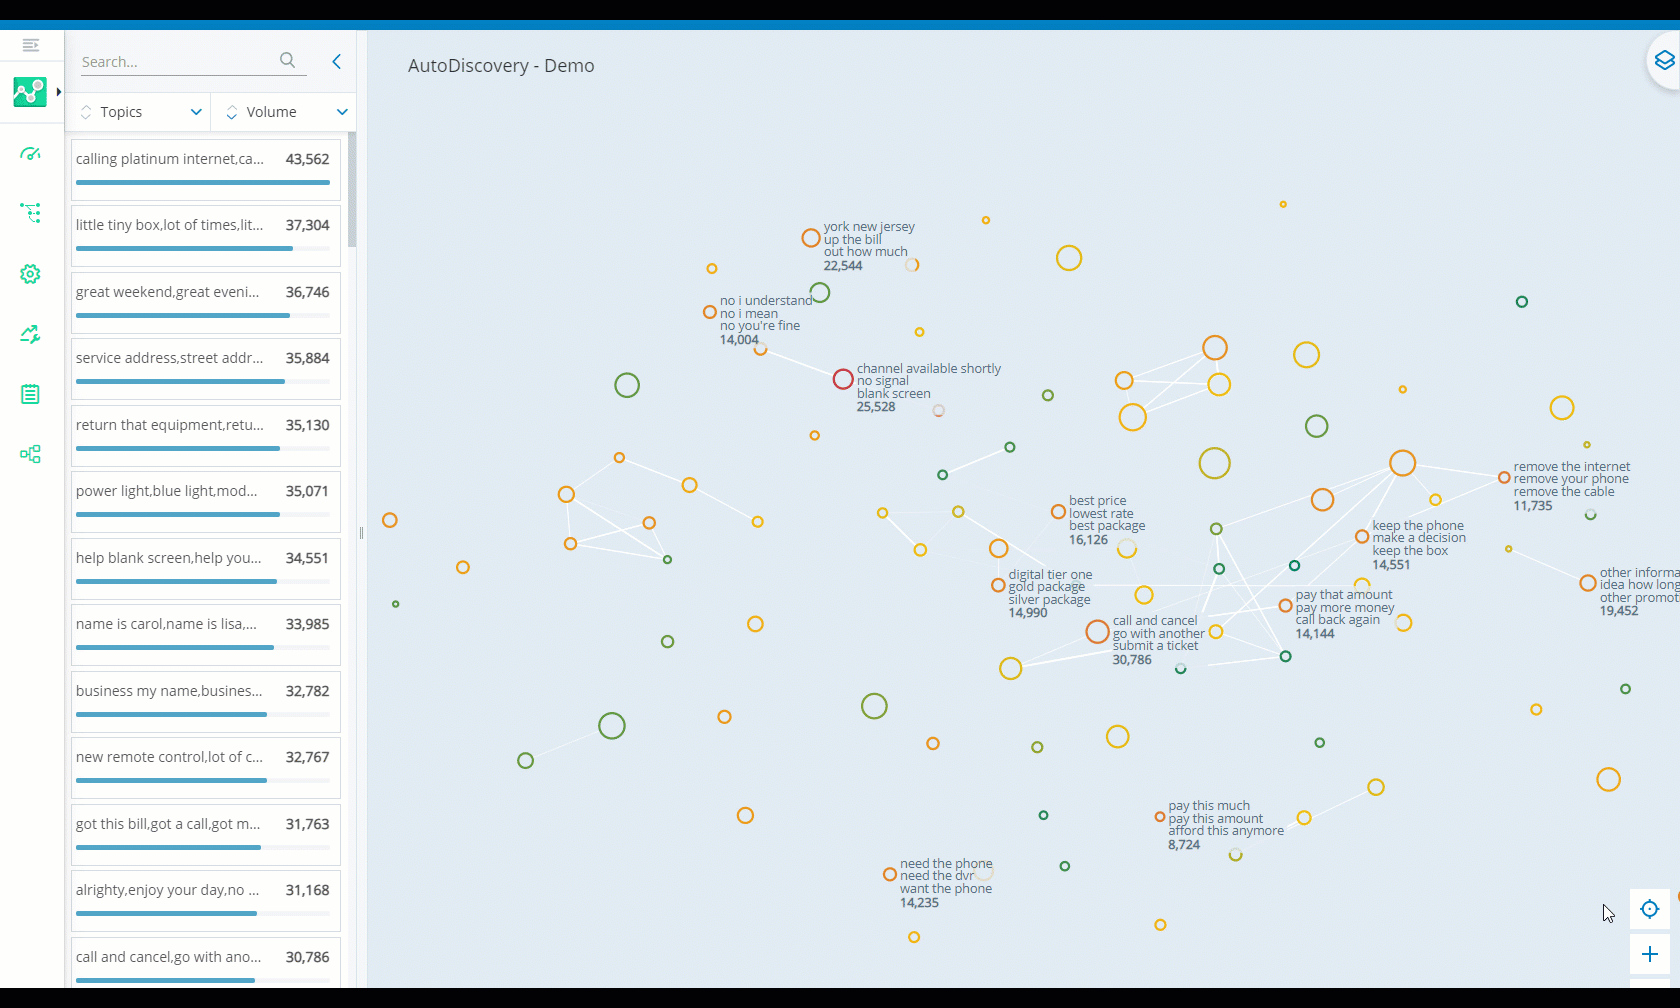1680x1008 pixels.
Task: Click the 'york new jersey' node circle
Action: click(811, 238)
